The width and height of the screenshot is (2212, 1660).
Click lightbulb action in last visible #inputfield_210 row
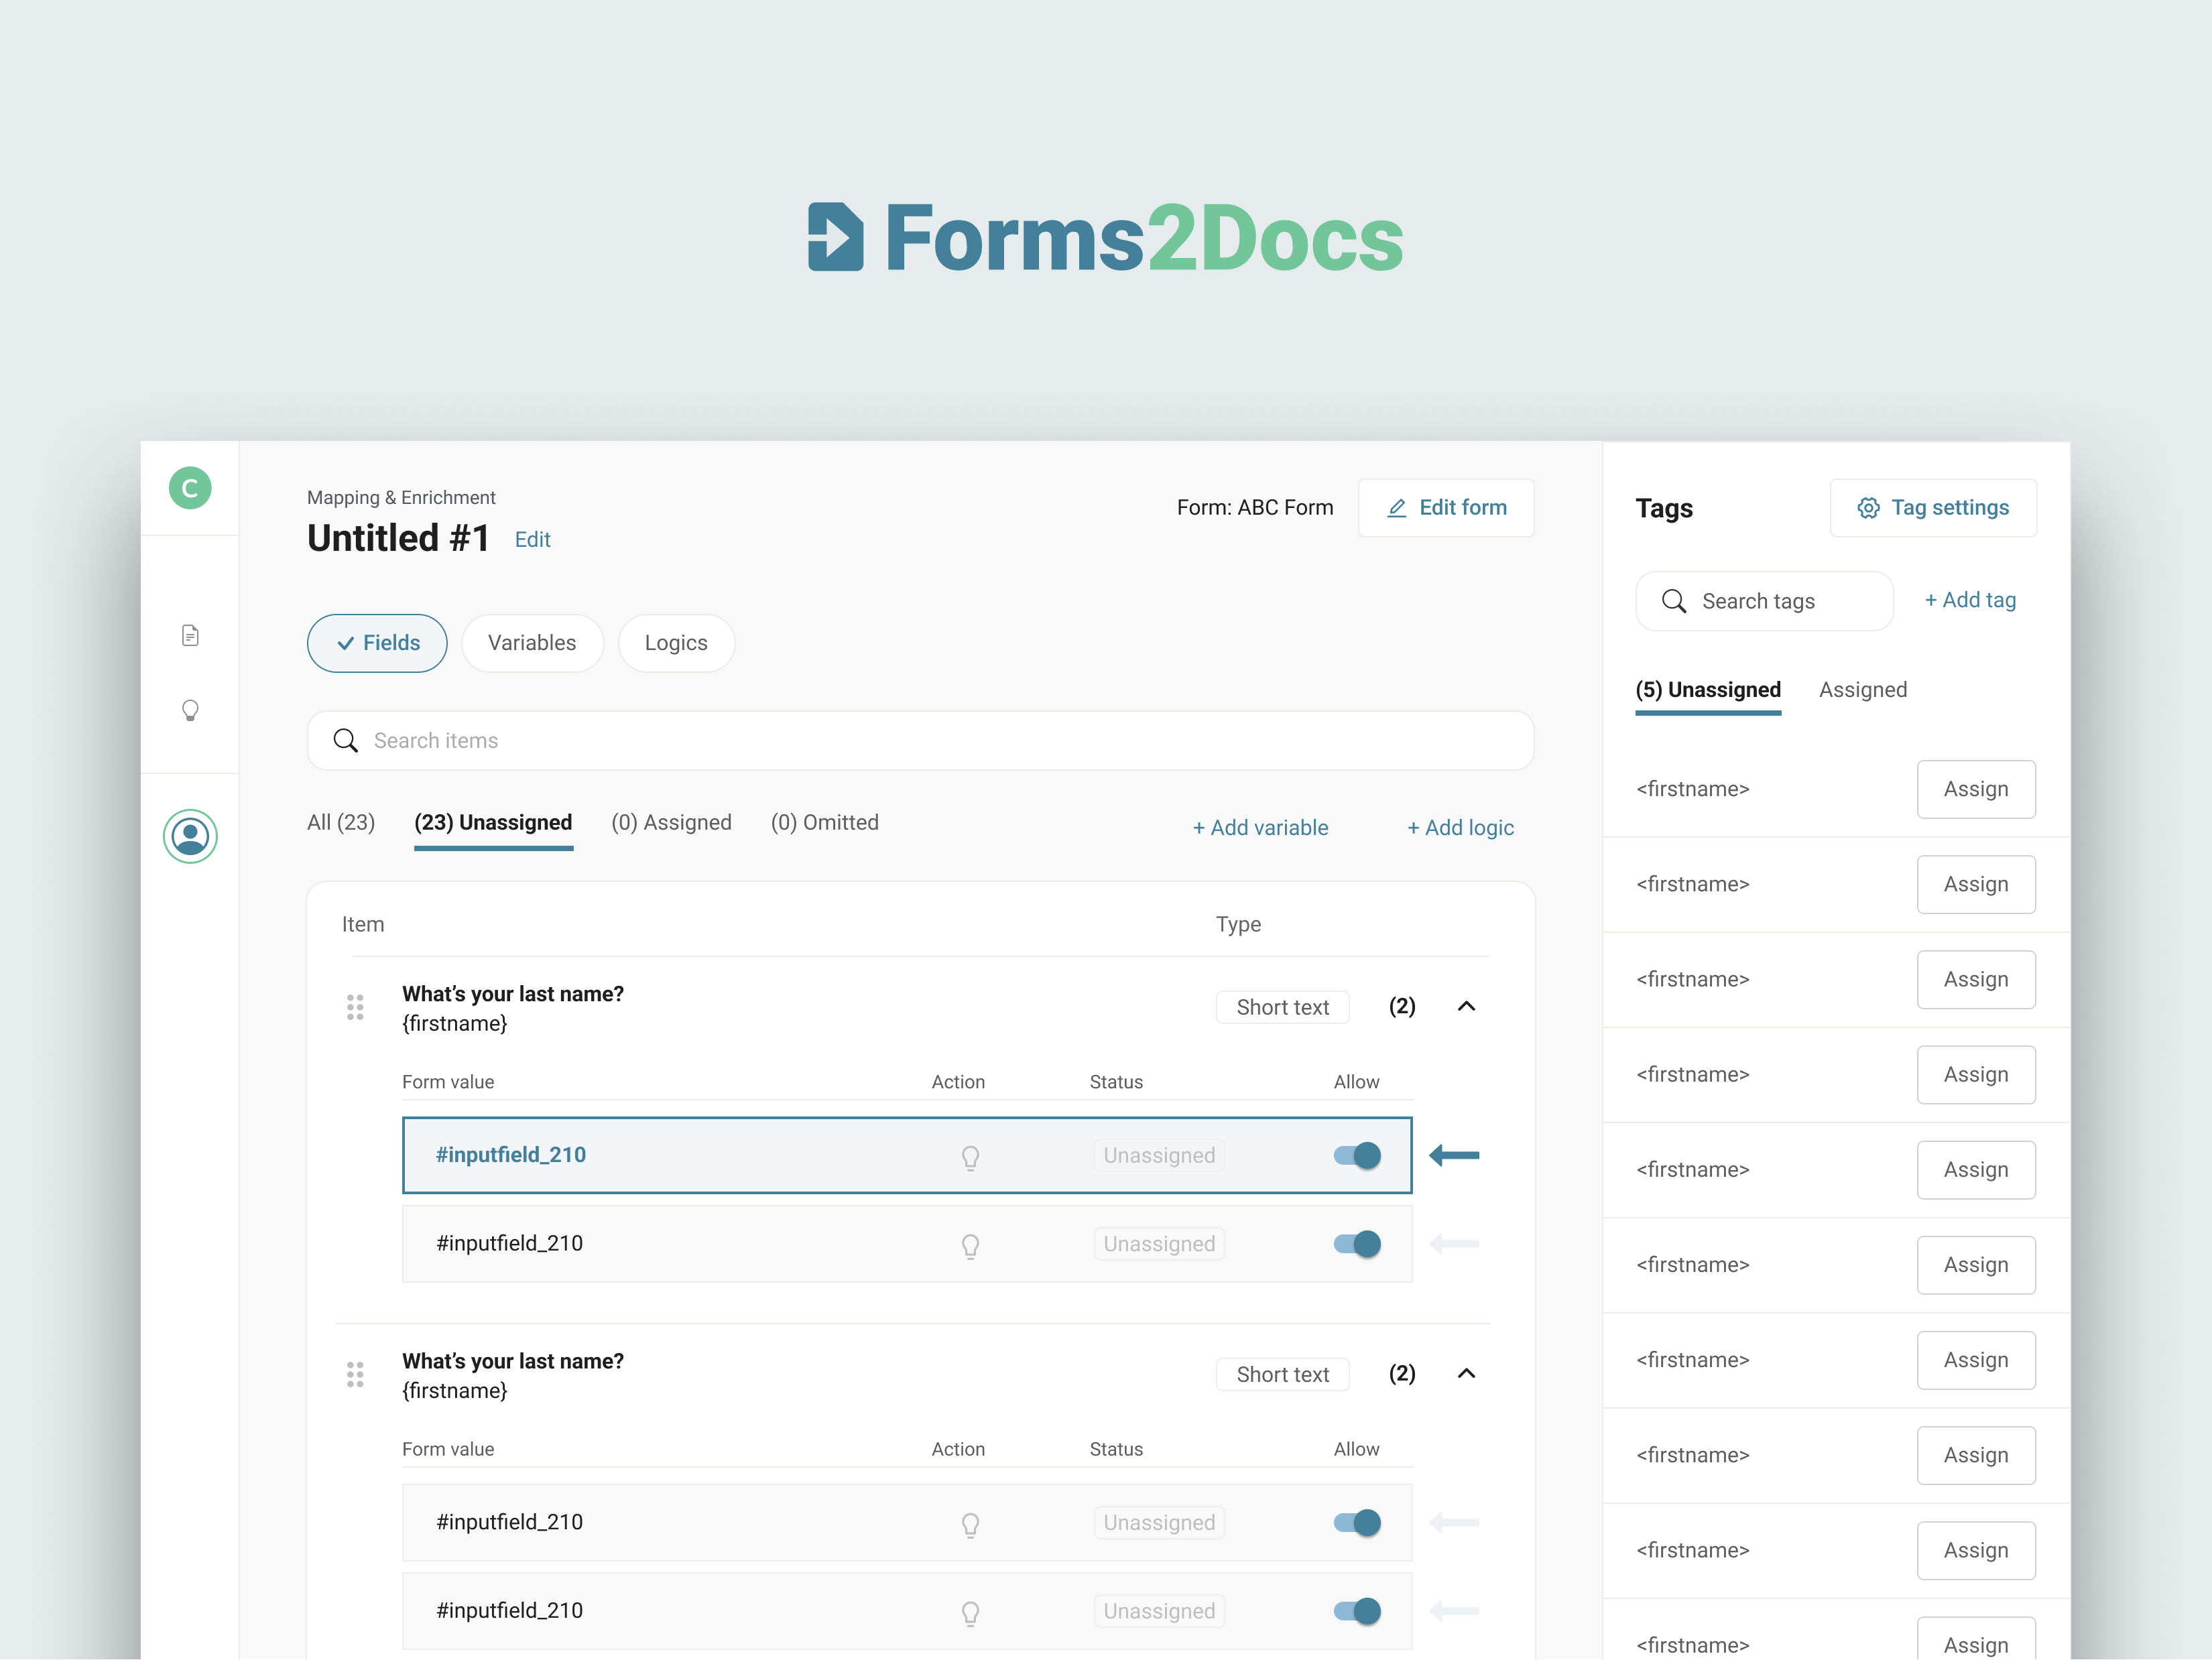[970, 1613]
